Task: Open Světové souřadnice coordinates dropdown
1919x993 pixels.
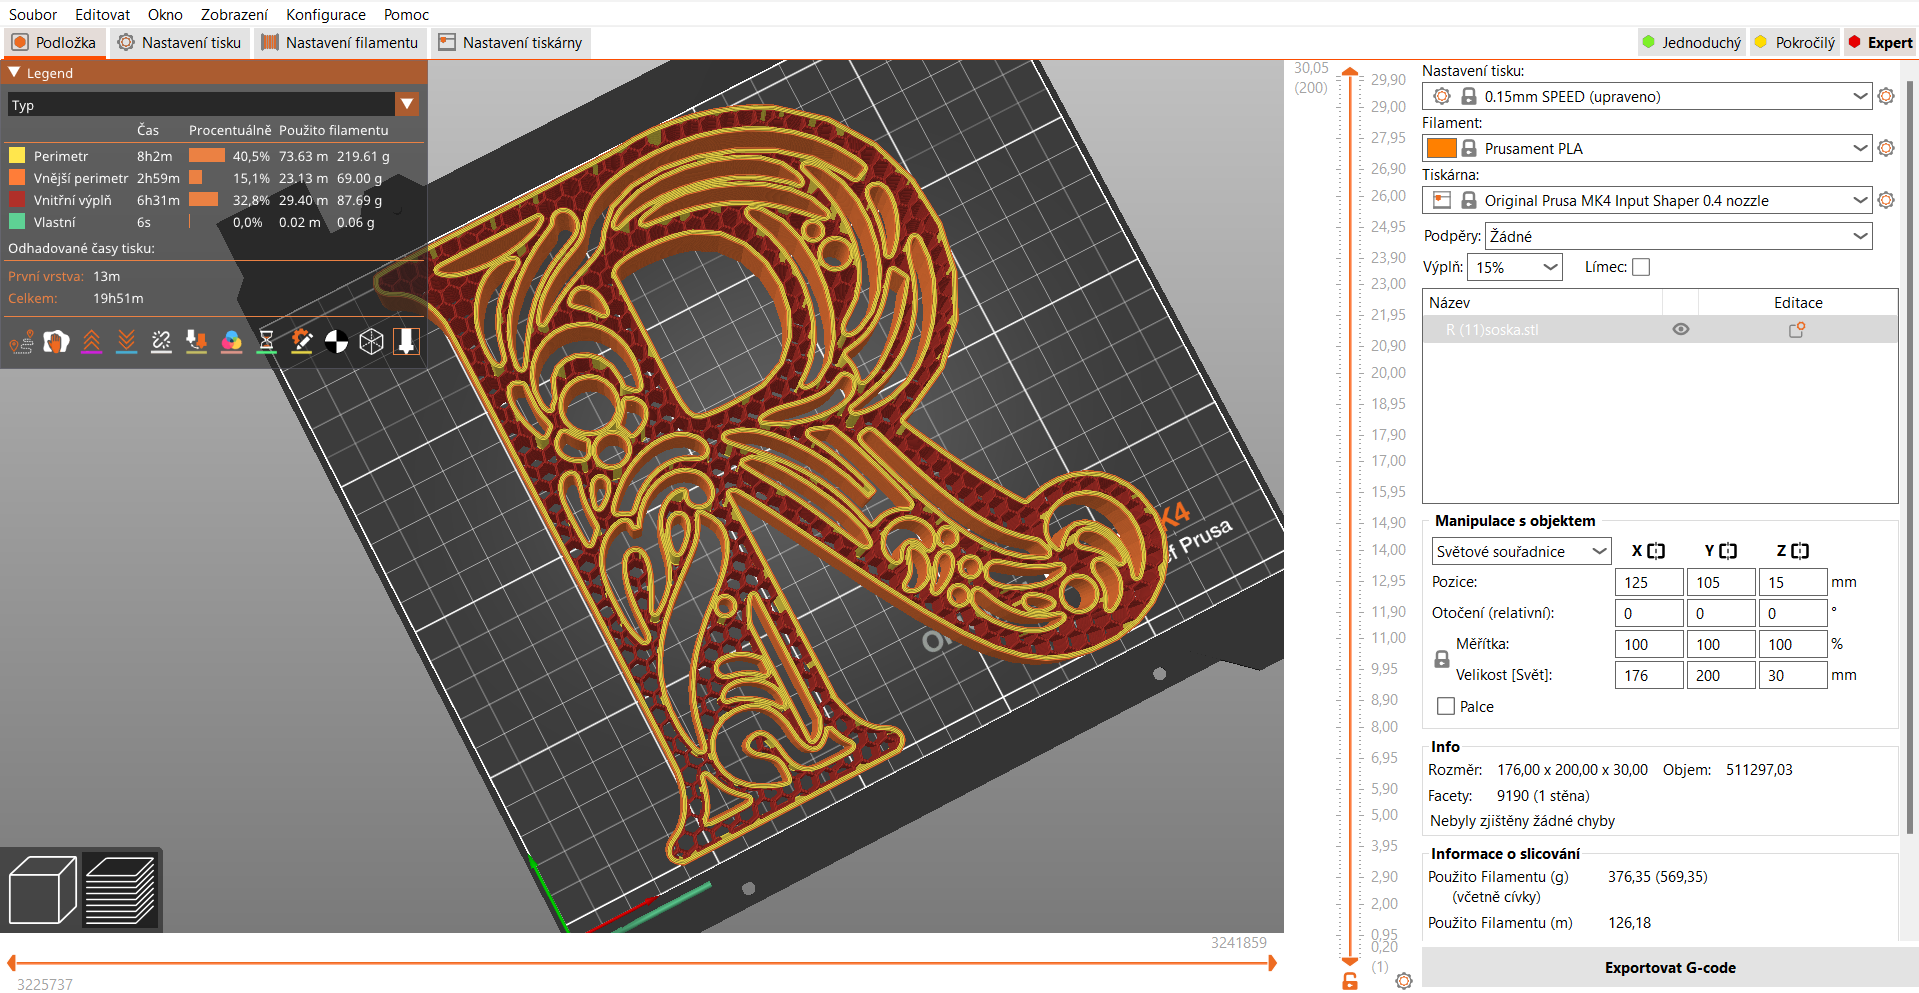Action: 1521,551
